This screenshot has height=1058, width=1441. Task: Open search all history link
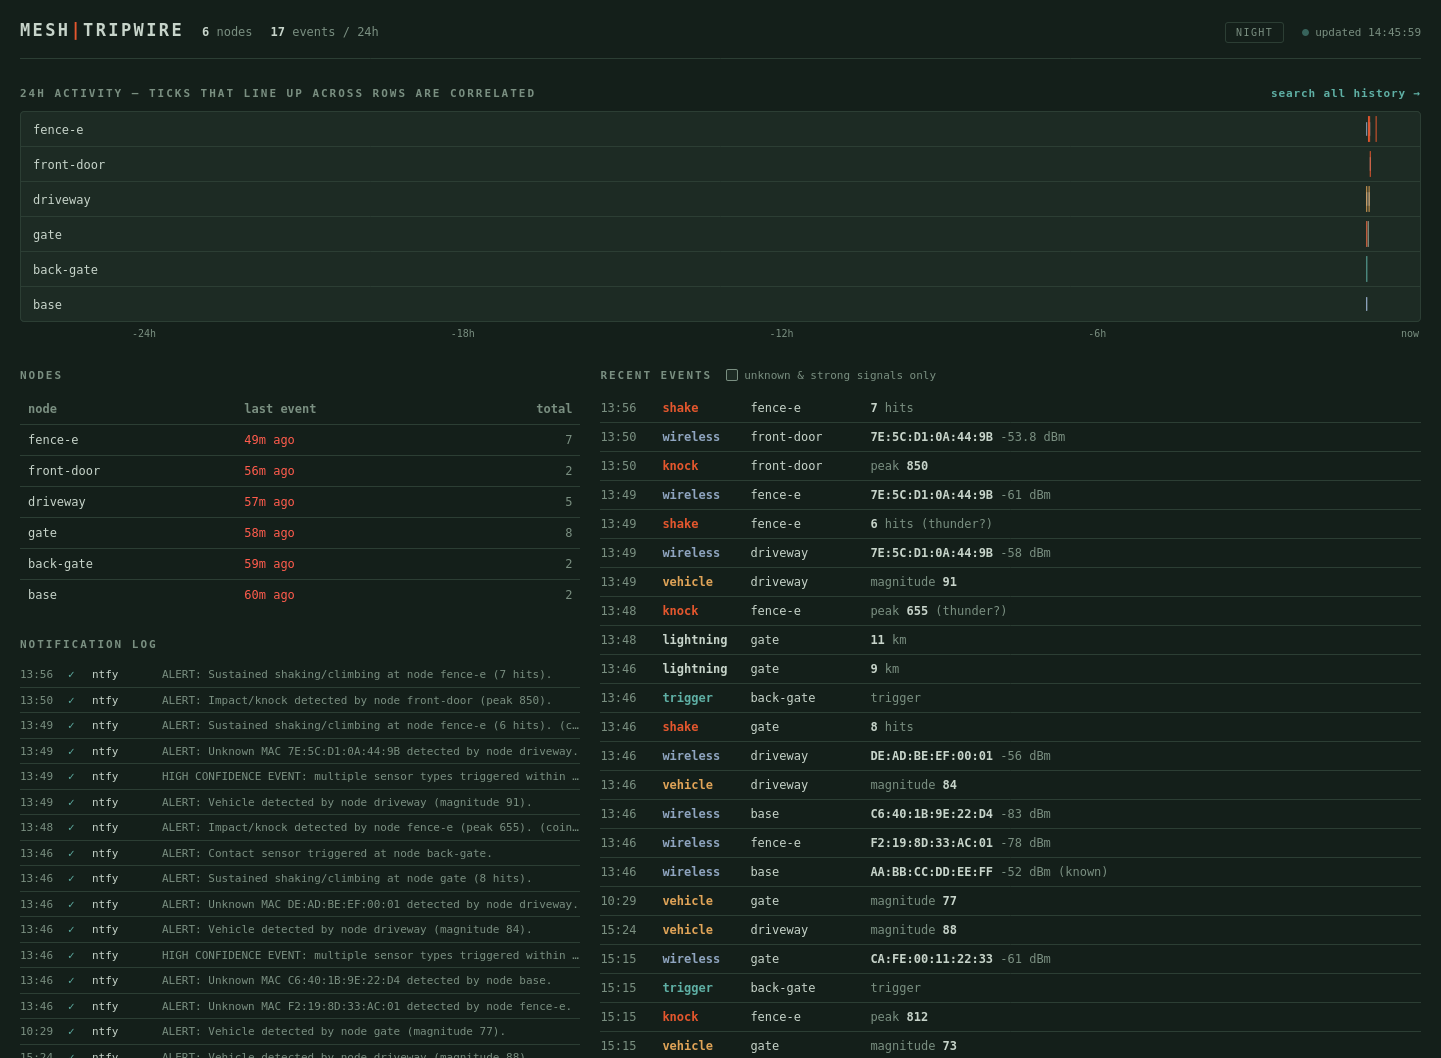point(1345,93)
